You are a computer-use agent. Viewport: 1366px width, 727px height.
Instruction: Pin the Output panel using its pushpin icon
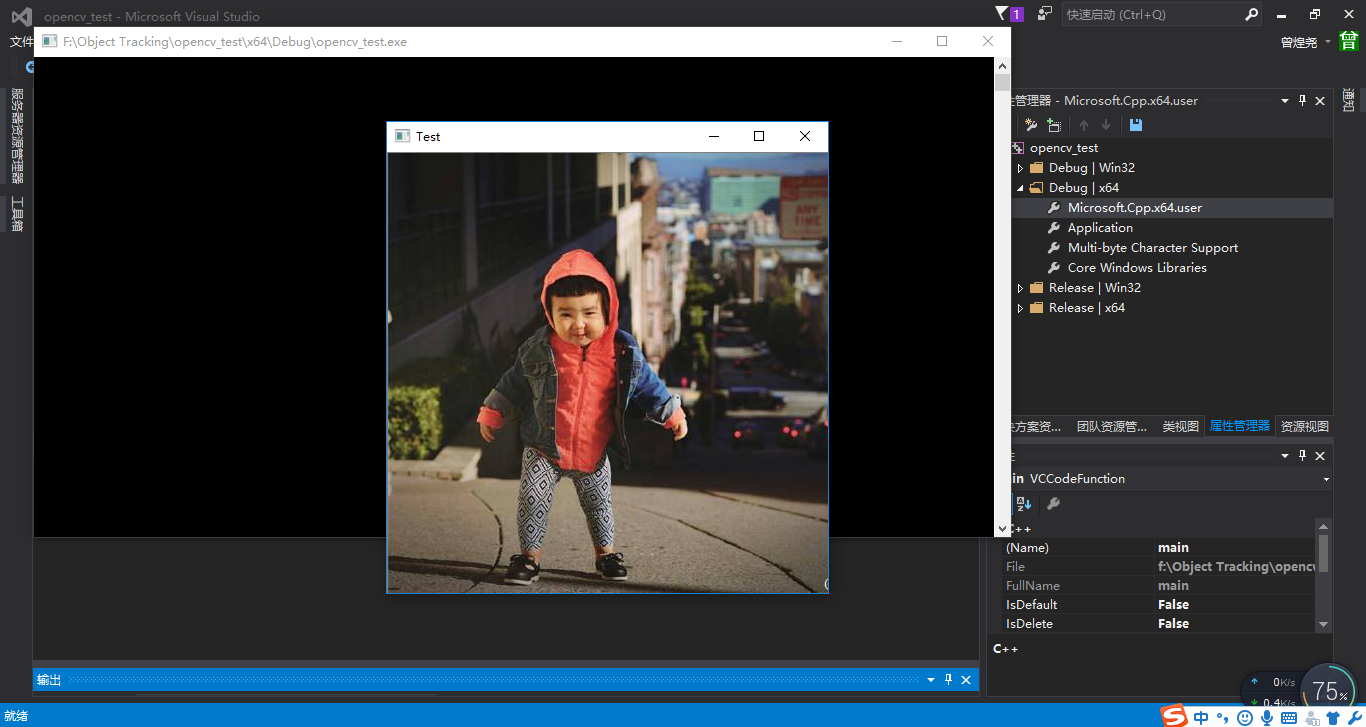(x=948, y=680)
